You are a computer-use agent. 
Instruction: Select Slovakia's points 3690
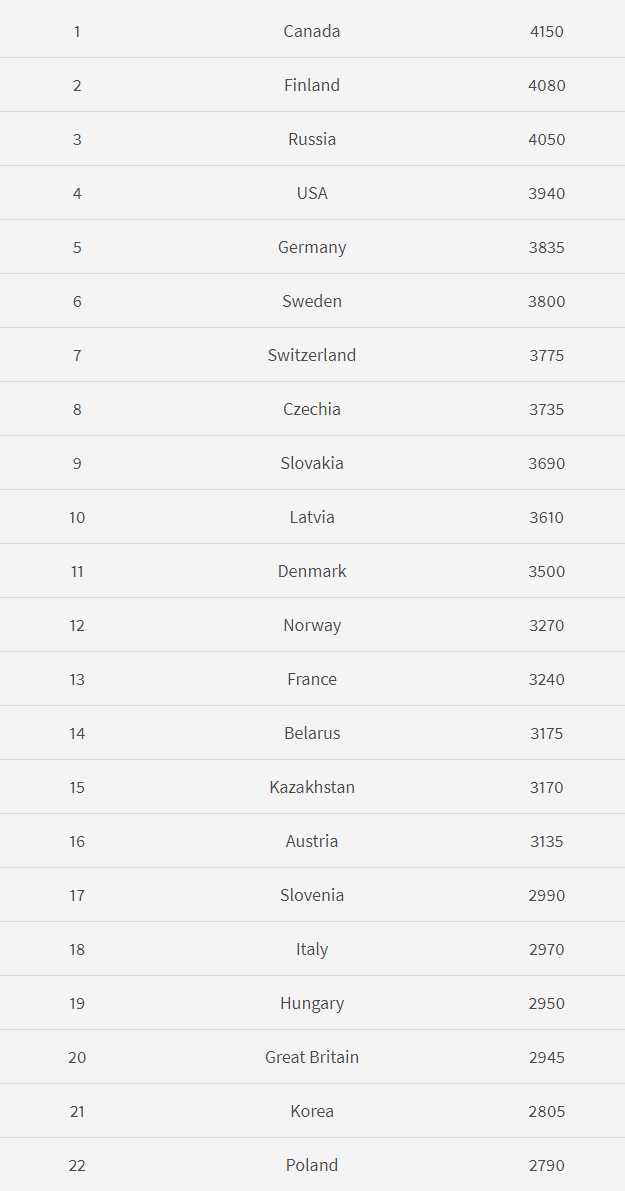coord(547,463)
